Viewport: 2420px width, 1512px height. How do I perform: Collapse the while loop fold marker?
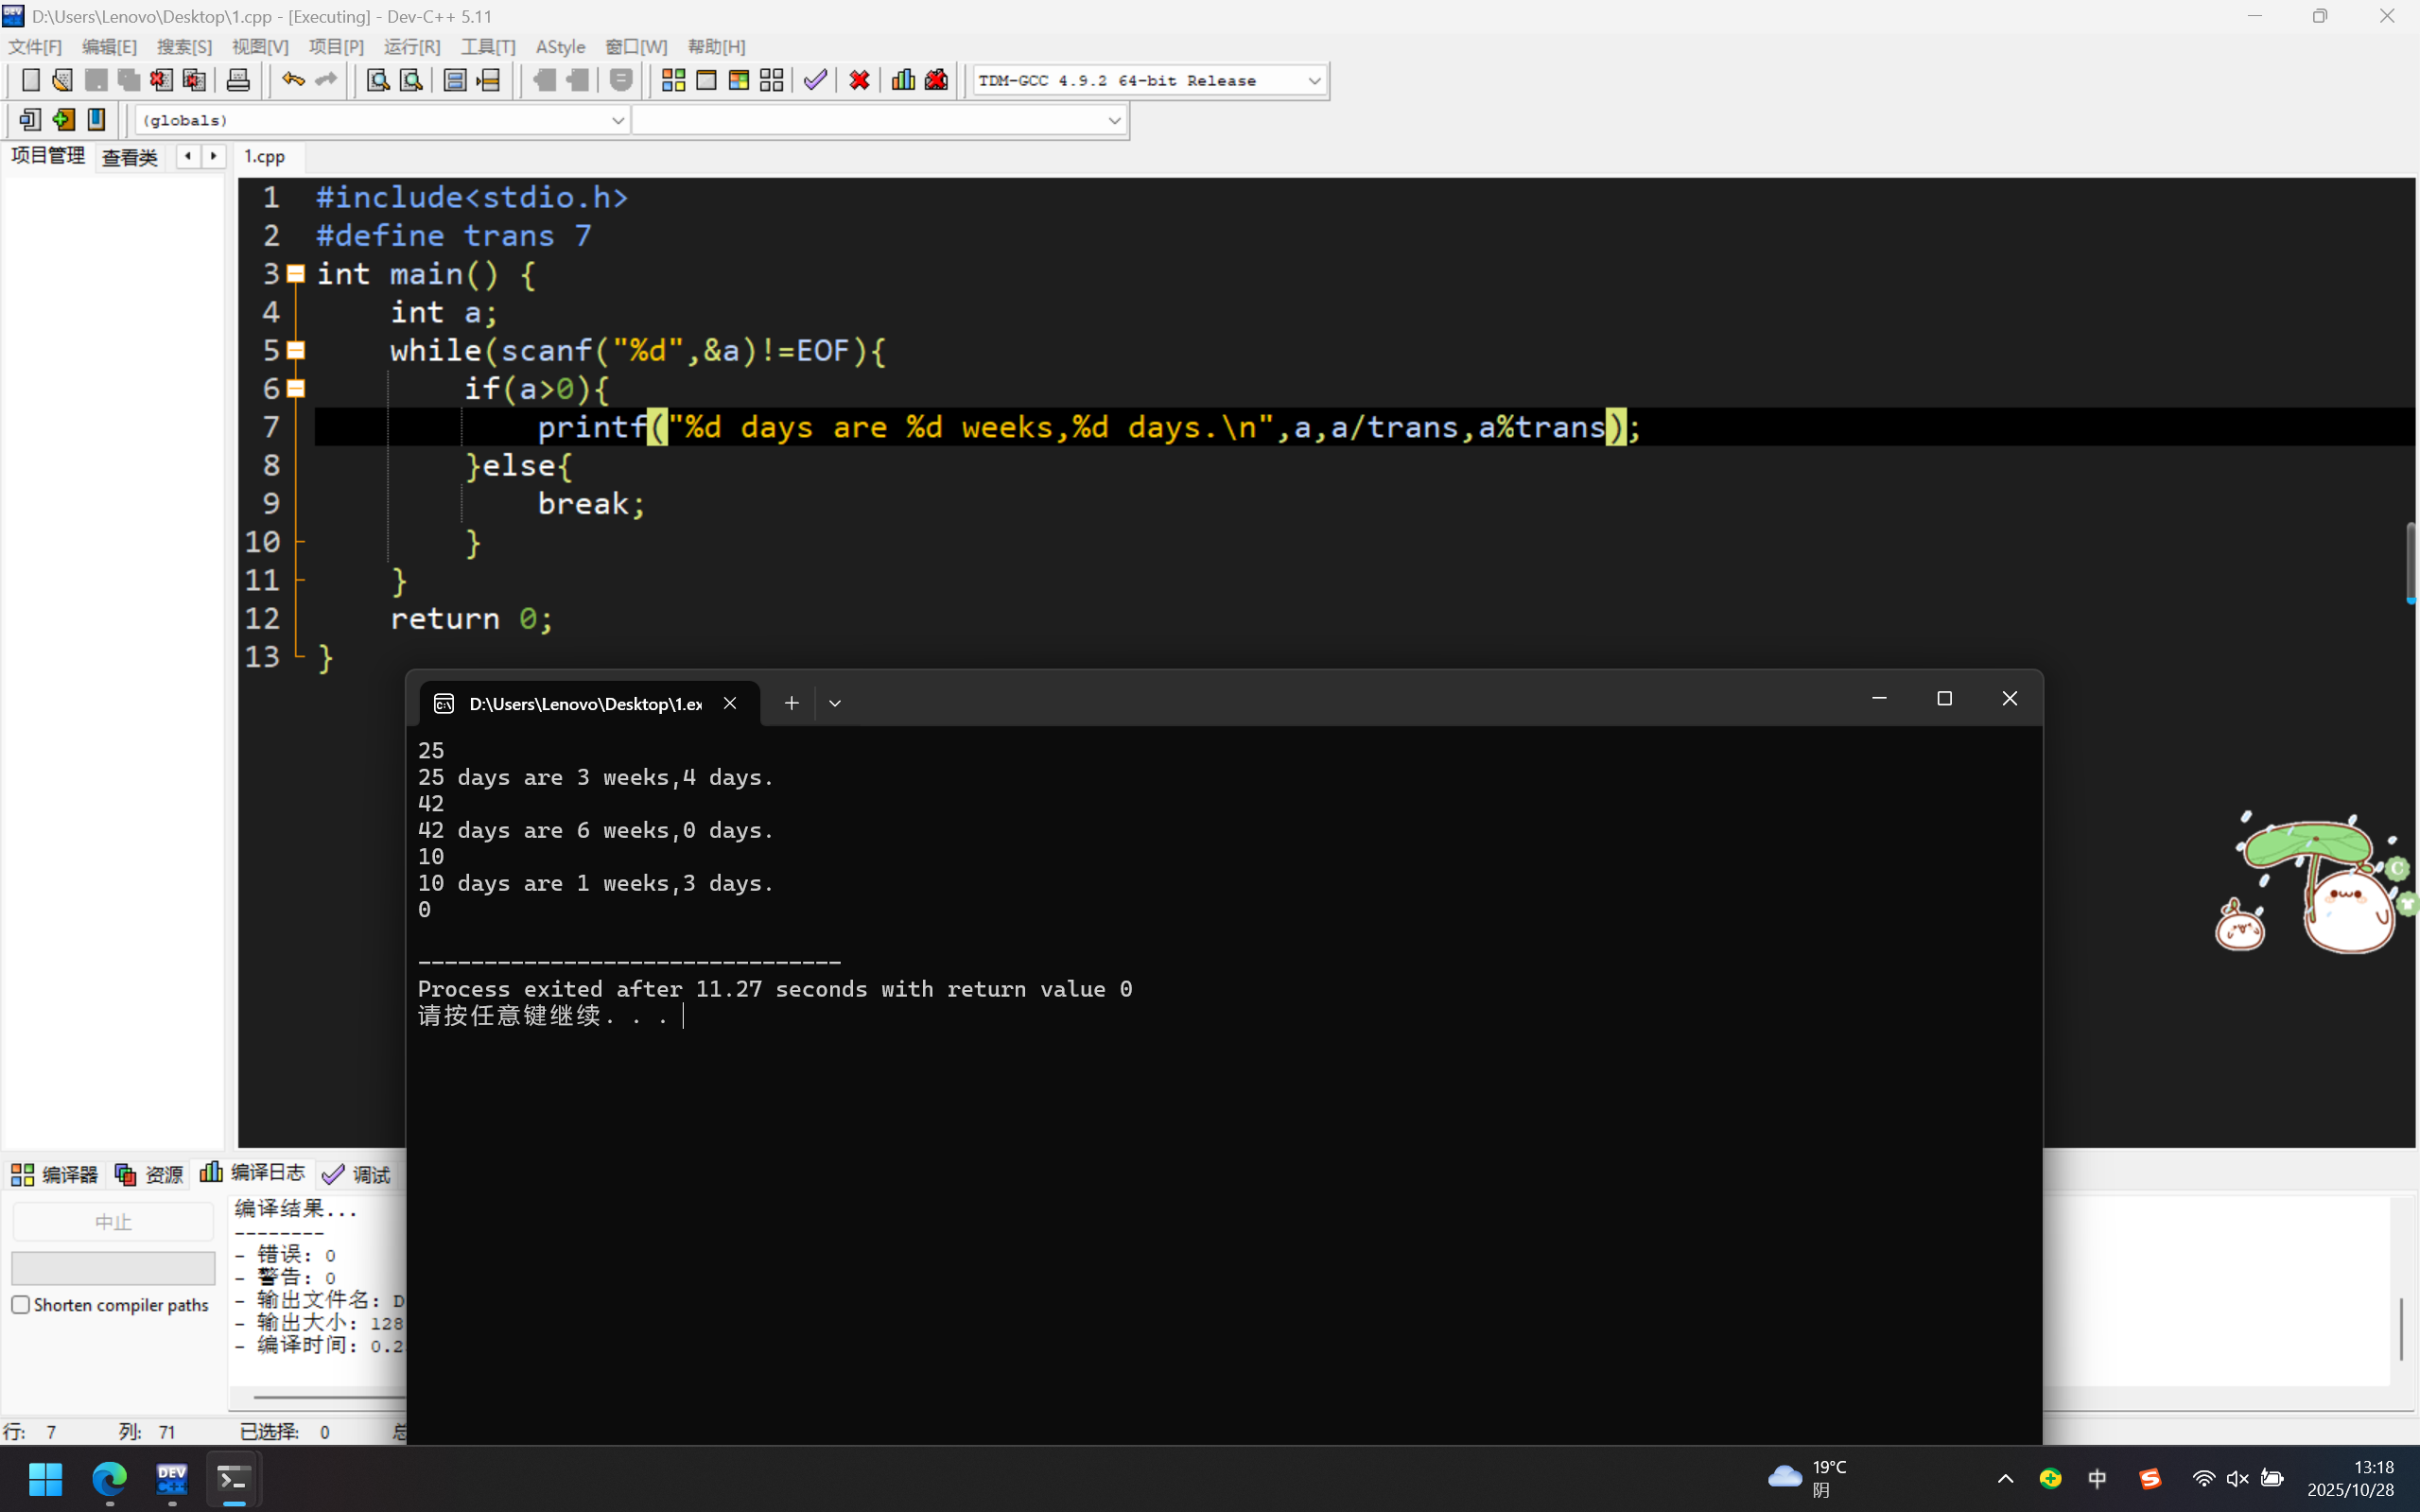point(296,350)
